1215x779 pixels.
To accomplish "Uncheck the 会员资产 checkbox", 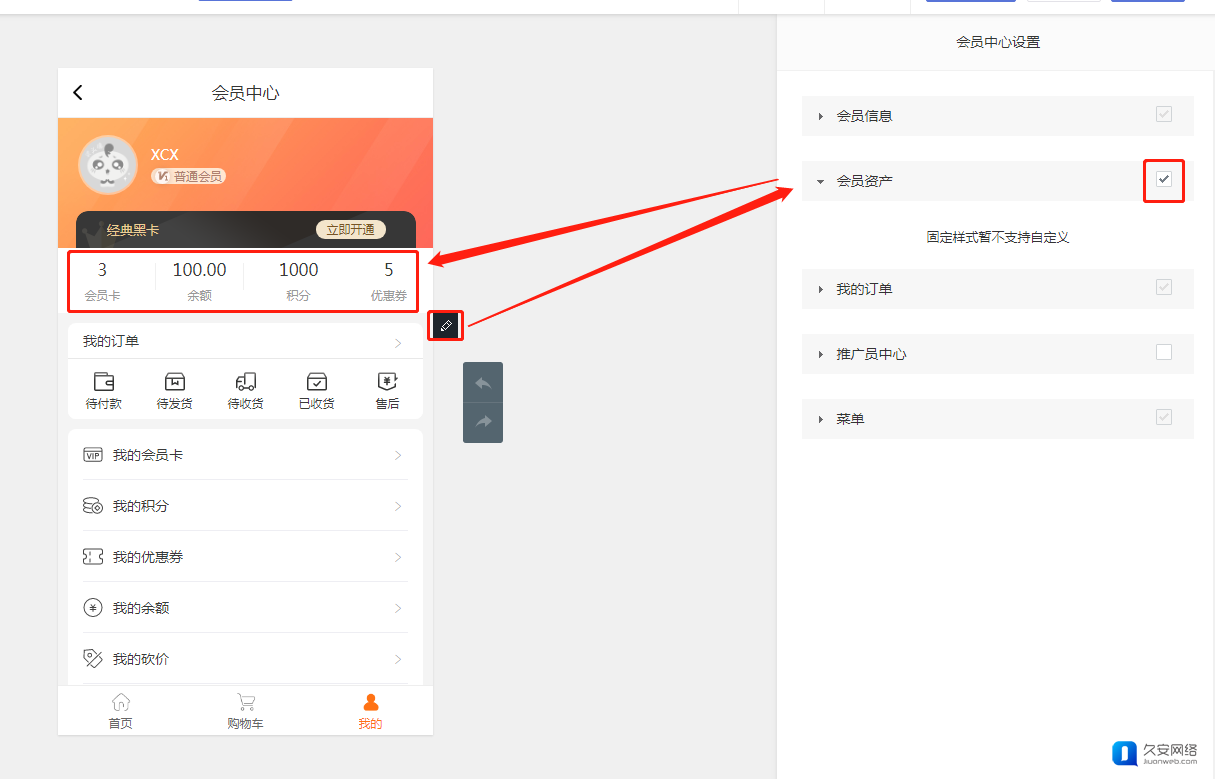I will [1163, 179].
